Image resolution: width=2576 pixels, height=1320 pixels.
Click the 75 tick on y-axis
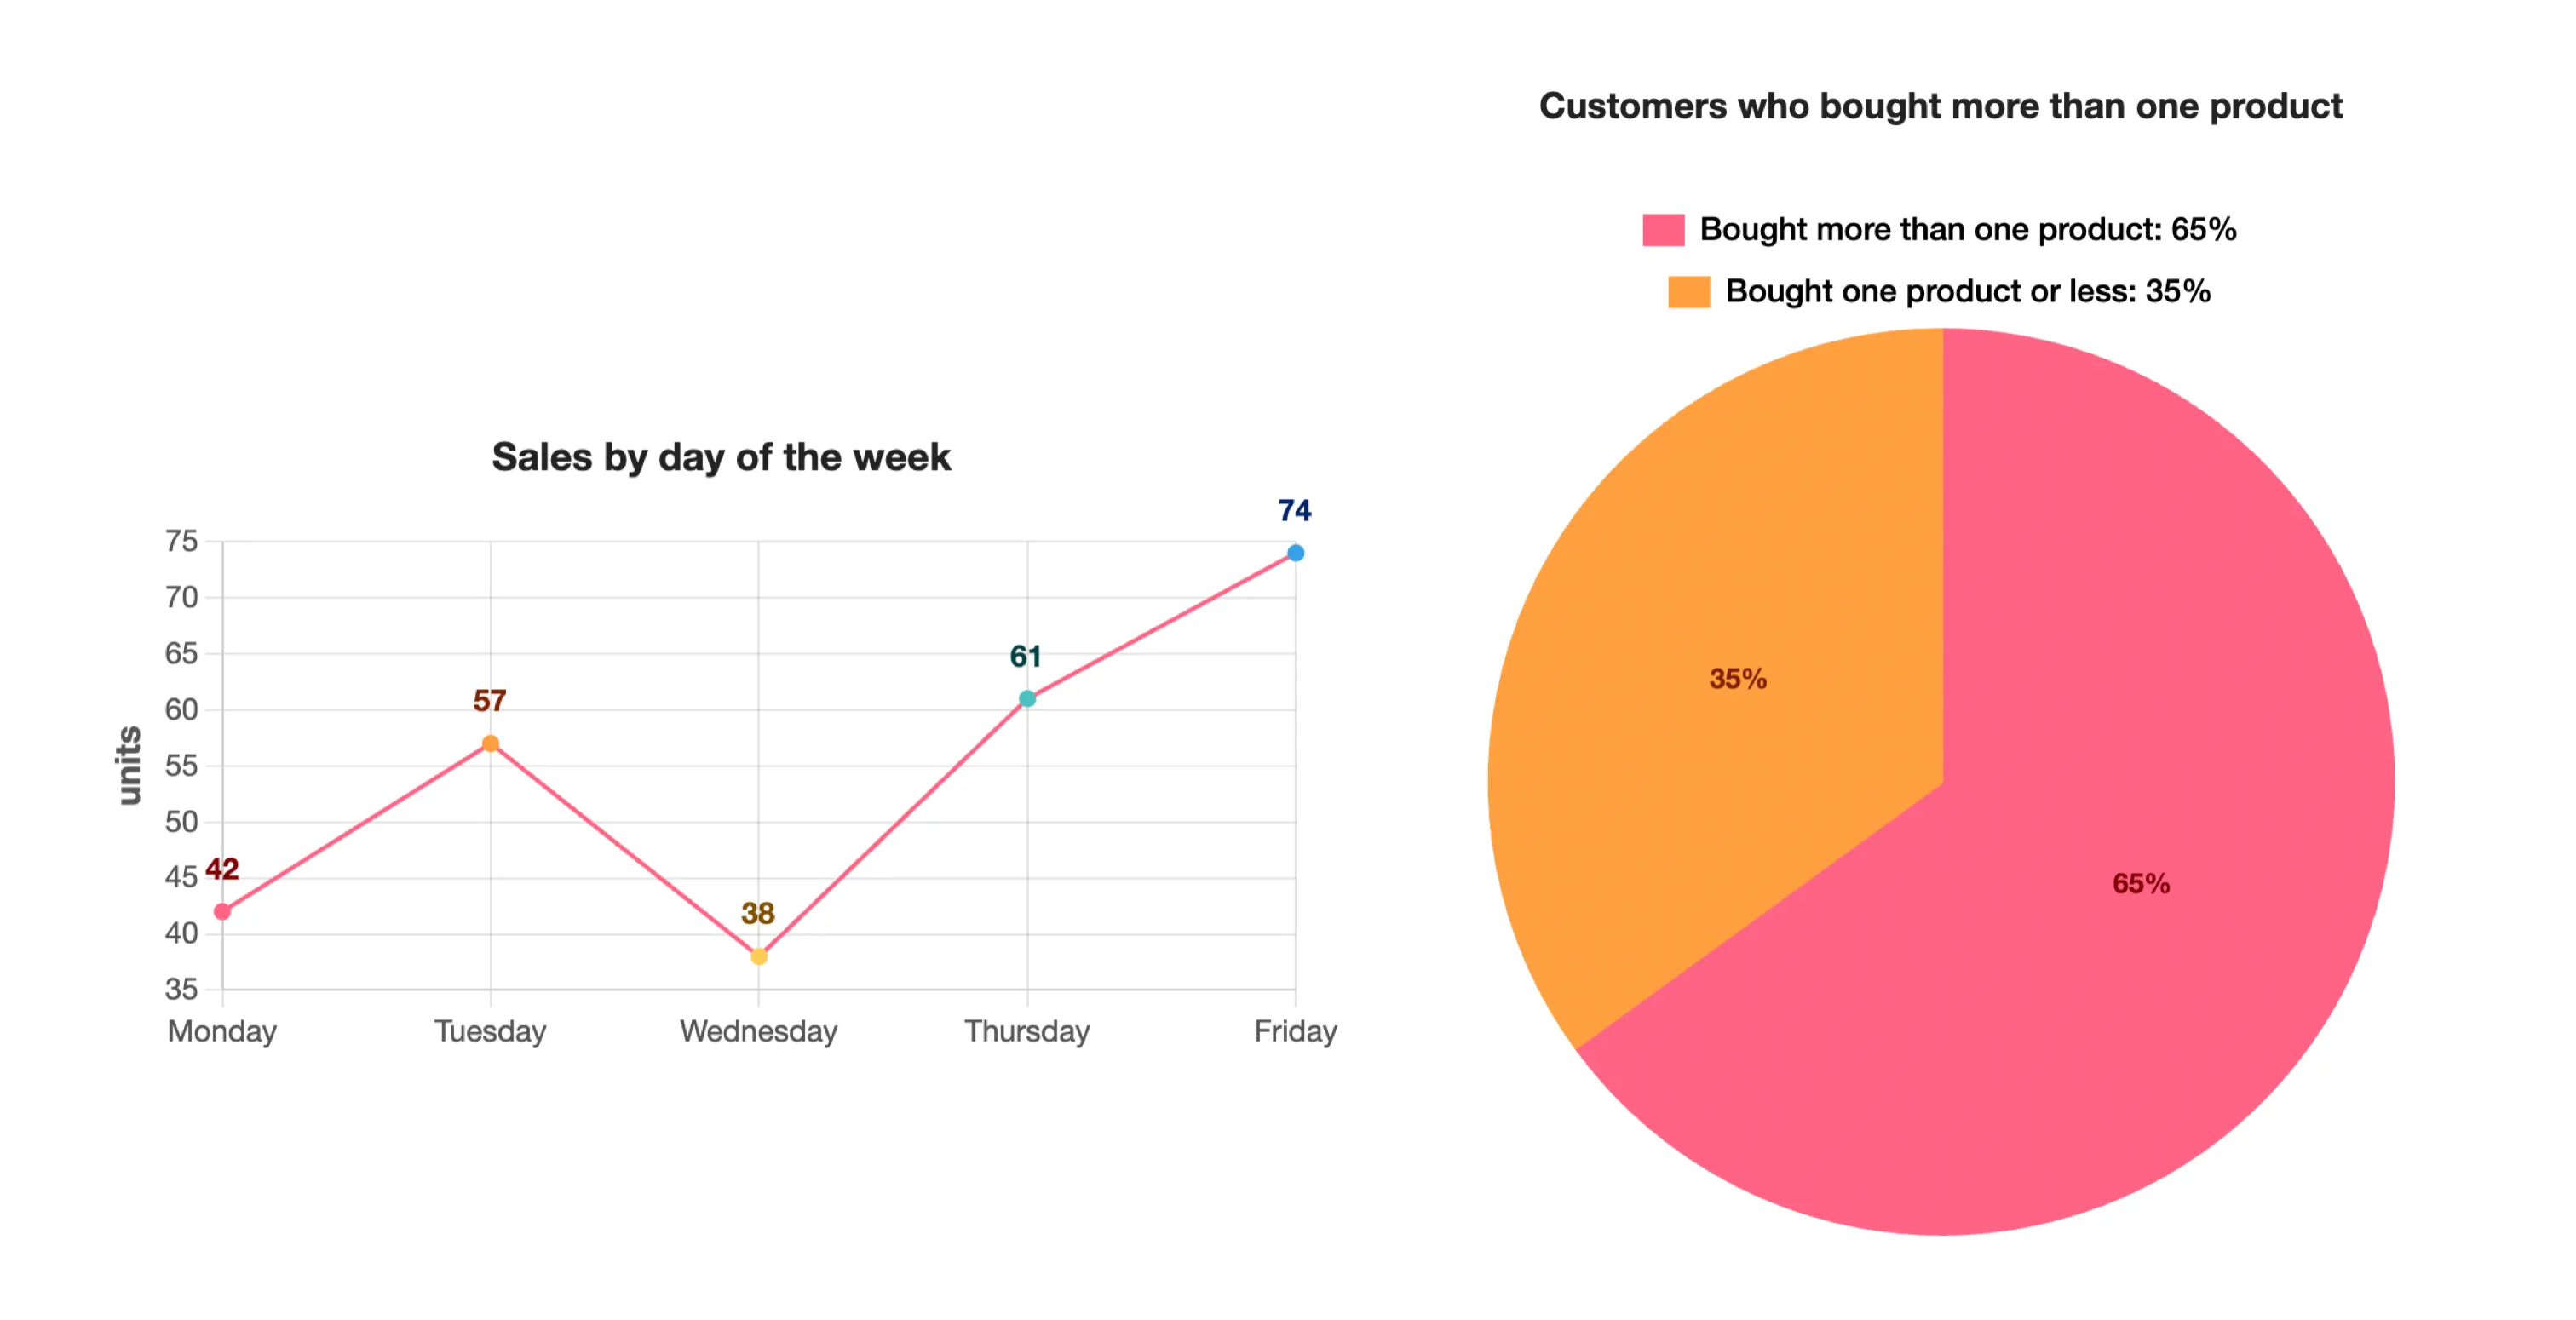pos(181,541)
